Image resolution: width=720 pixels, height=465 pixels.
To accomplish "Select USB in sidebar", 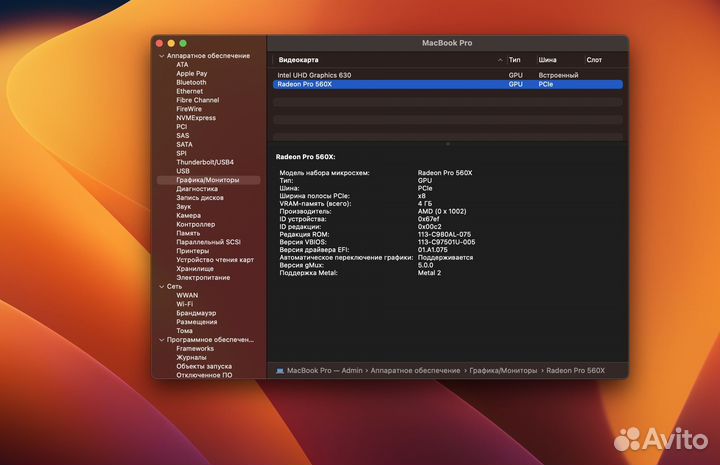I will click(x=183, y=171).
